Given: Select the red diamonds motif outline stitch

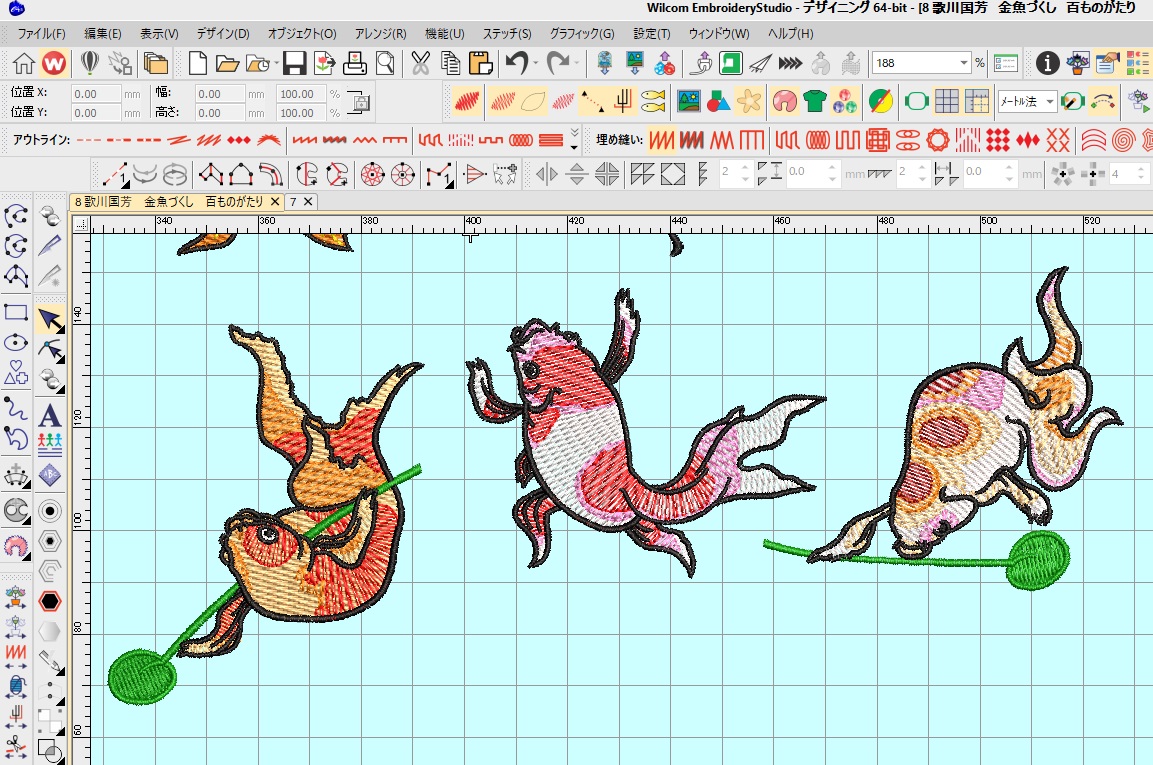Looking at the screenshot, I should tap(238, 140).
